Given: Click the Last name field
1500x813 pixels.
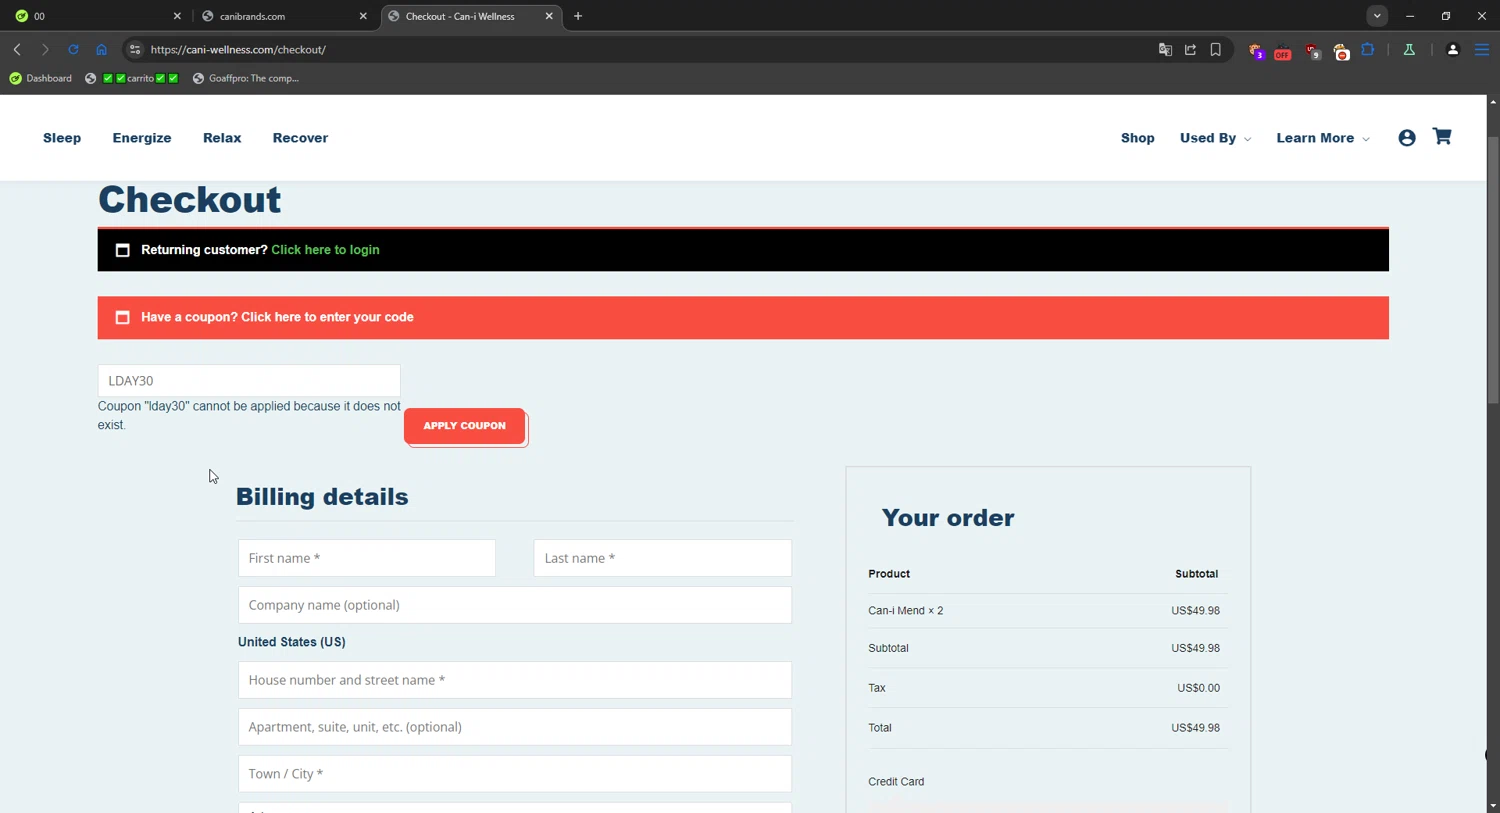Looking at the screenshot, I should click(663, 558).
